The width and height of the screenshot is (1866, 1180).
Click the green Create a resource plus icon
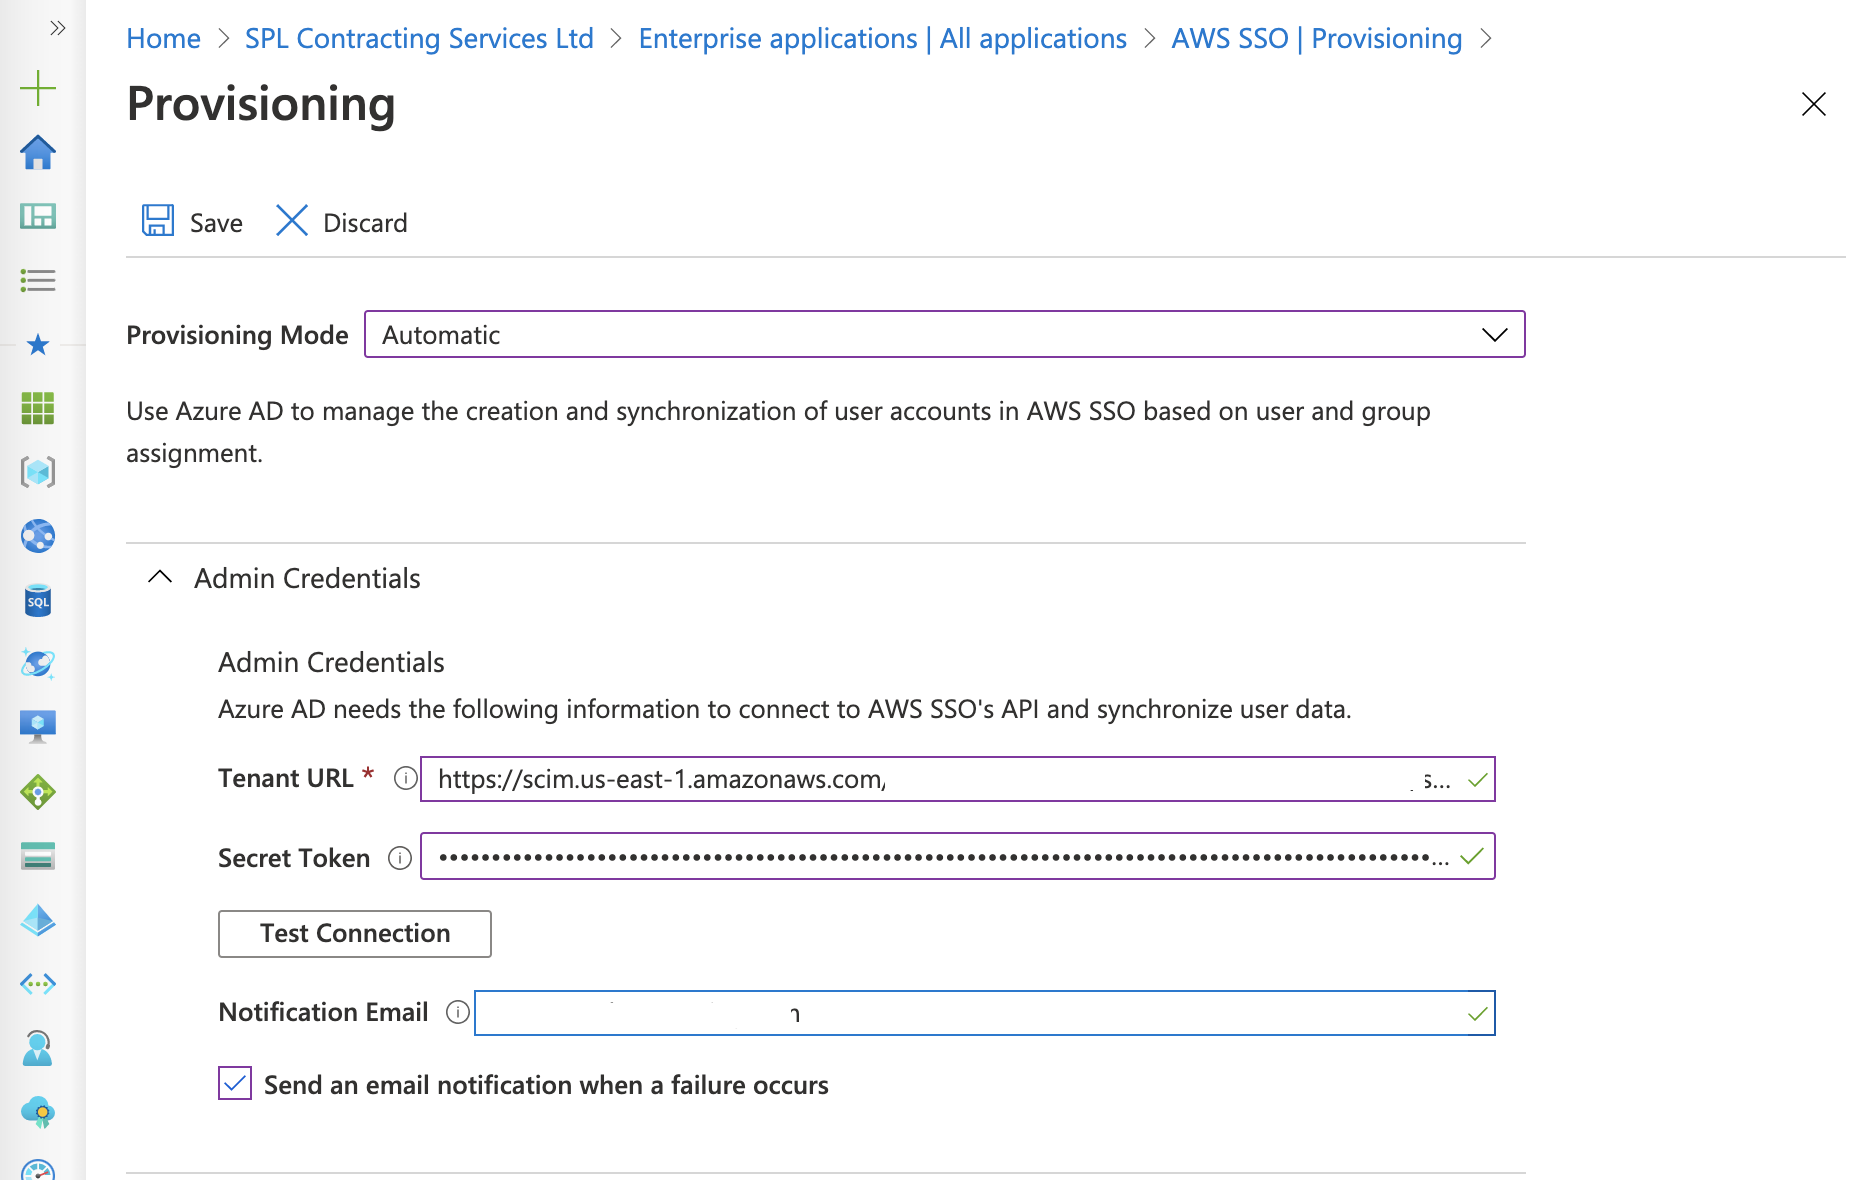click(38, 88)
